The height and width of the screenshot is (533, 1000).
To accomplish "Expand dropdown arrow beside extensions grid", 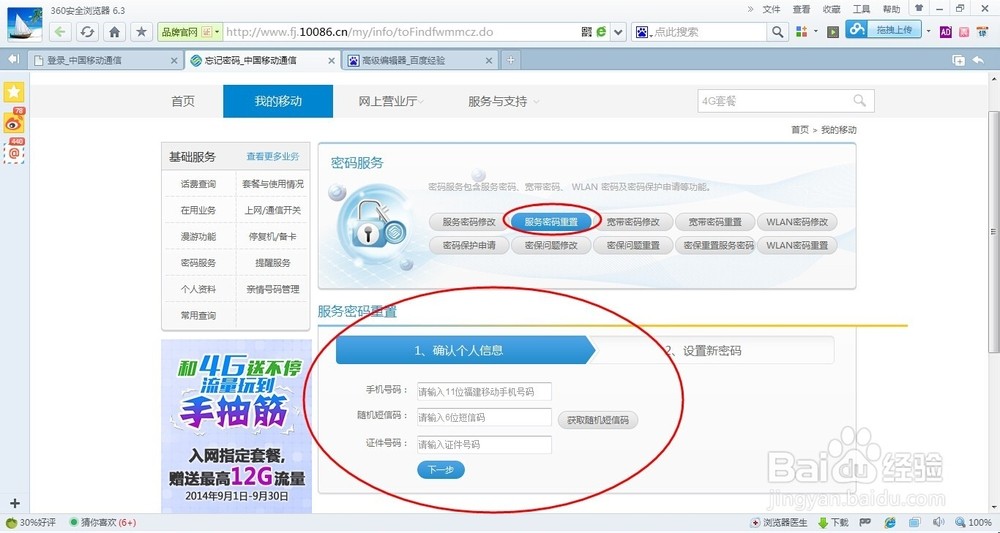I will (815, 32).
